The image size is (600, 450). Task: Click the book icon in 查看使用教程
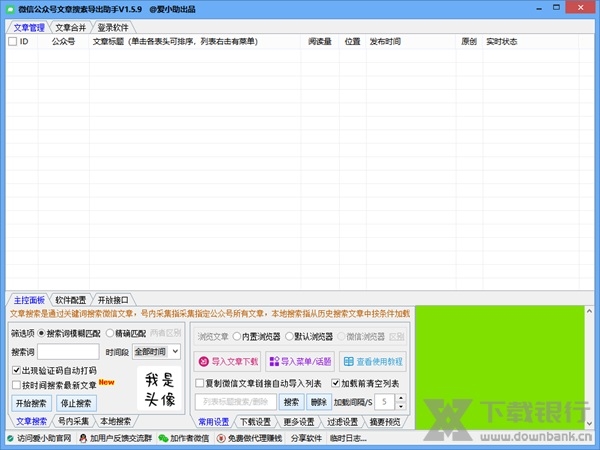(x=349, y=362)
